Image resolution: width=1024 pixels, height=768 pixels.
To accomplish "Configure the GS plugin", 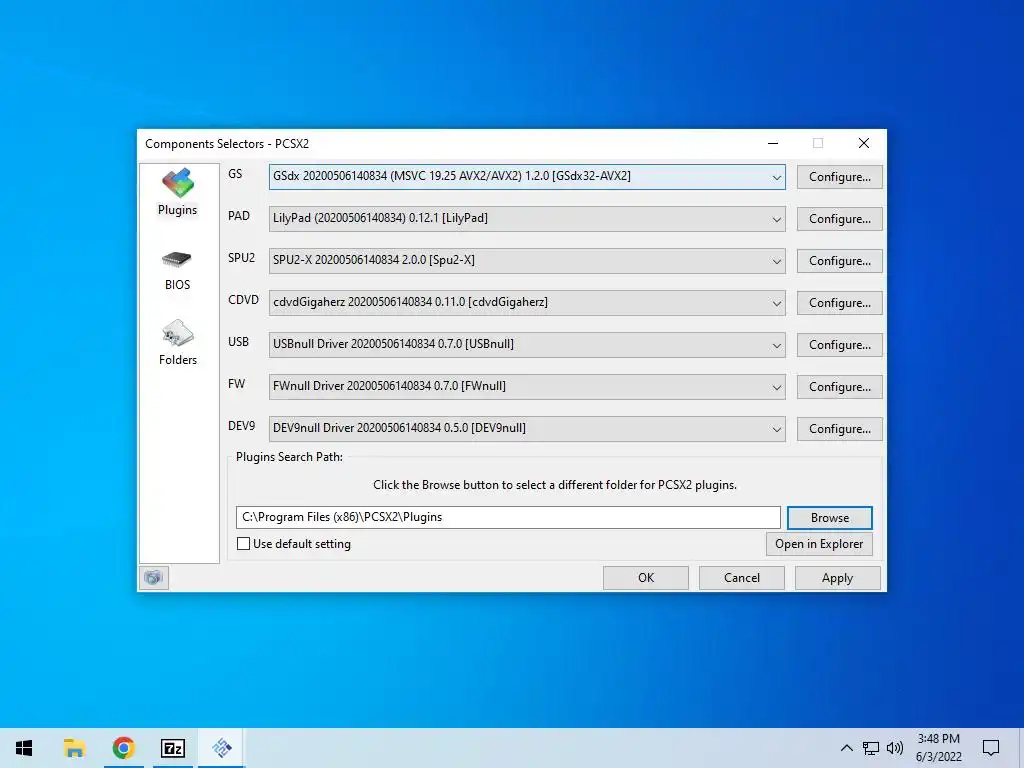I will point(839,177).
